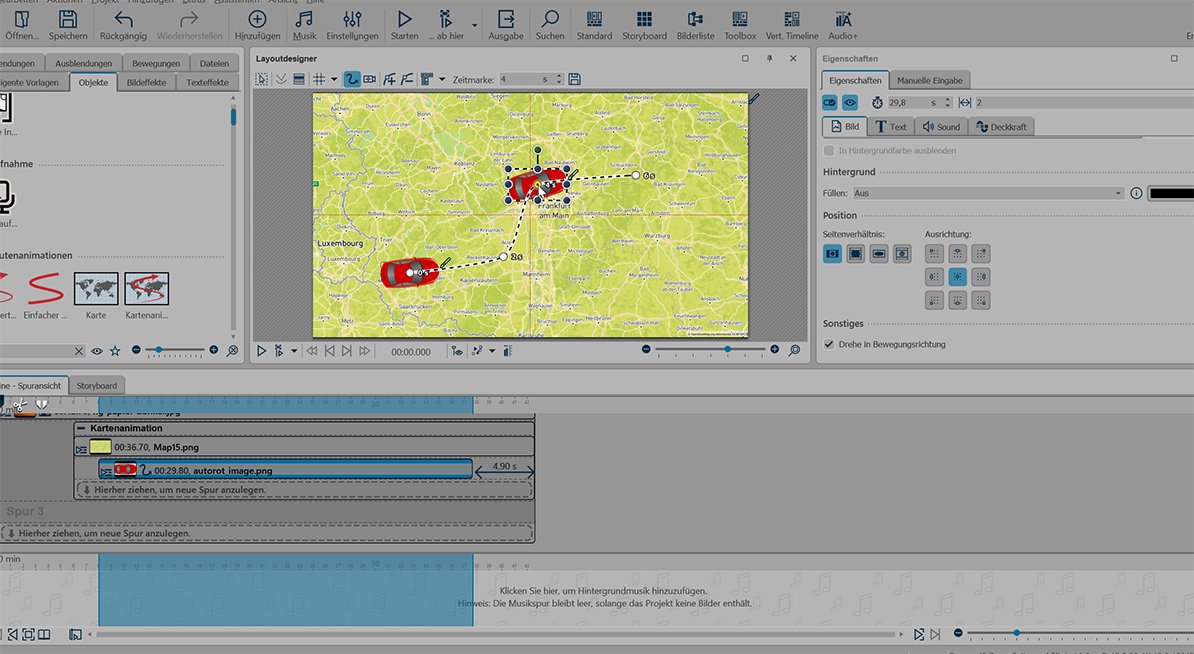Open the Bewegungen tab
This screenshot has height=654, width=1194.
[156, 63]
